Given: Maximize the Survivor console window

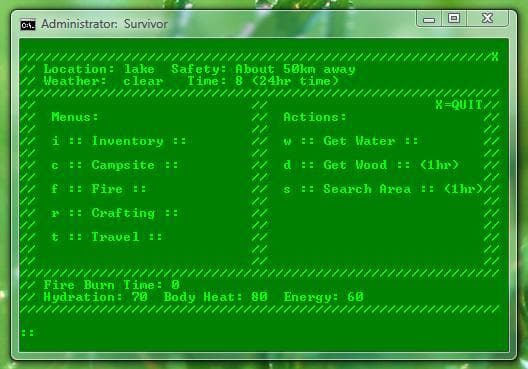Looking at the screenshot, I should click(x=454, y=19).
